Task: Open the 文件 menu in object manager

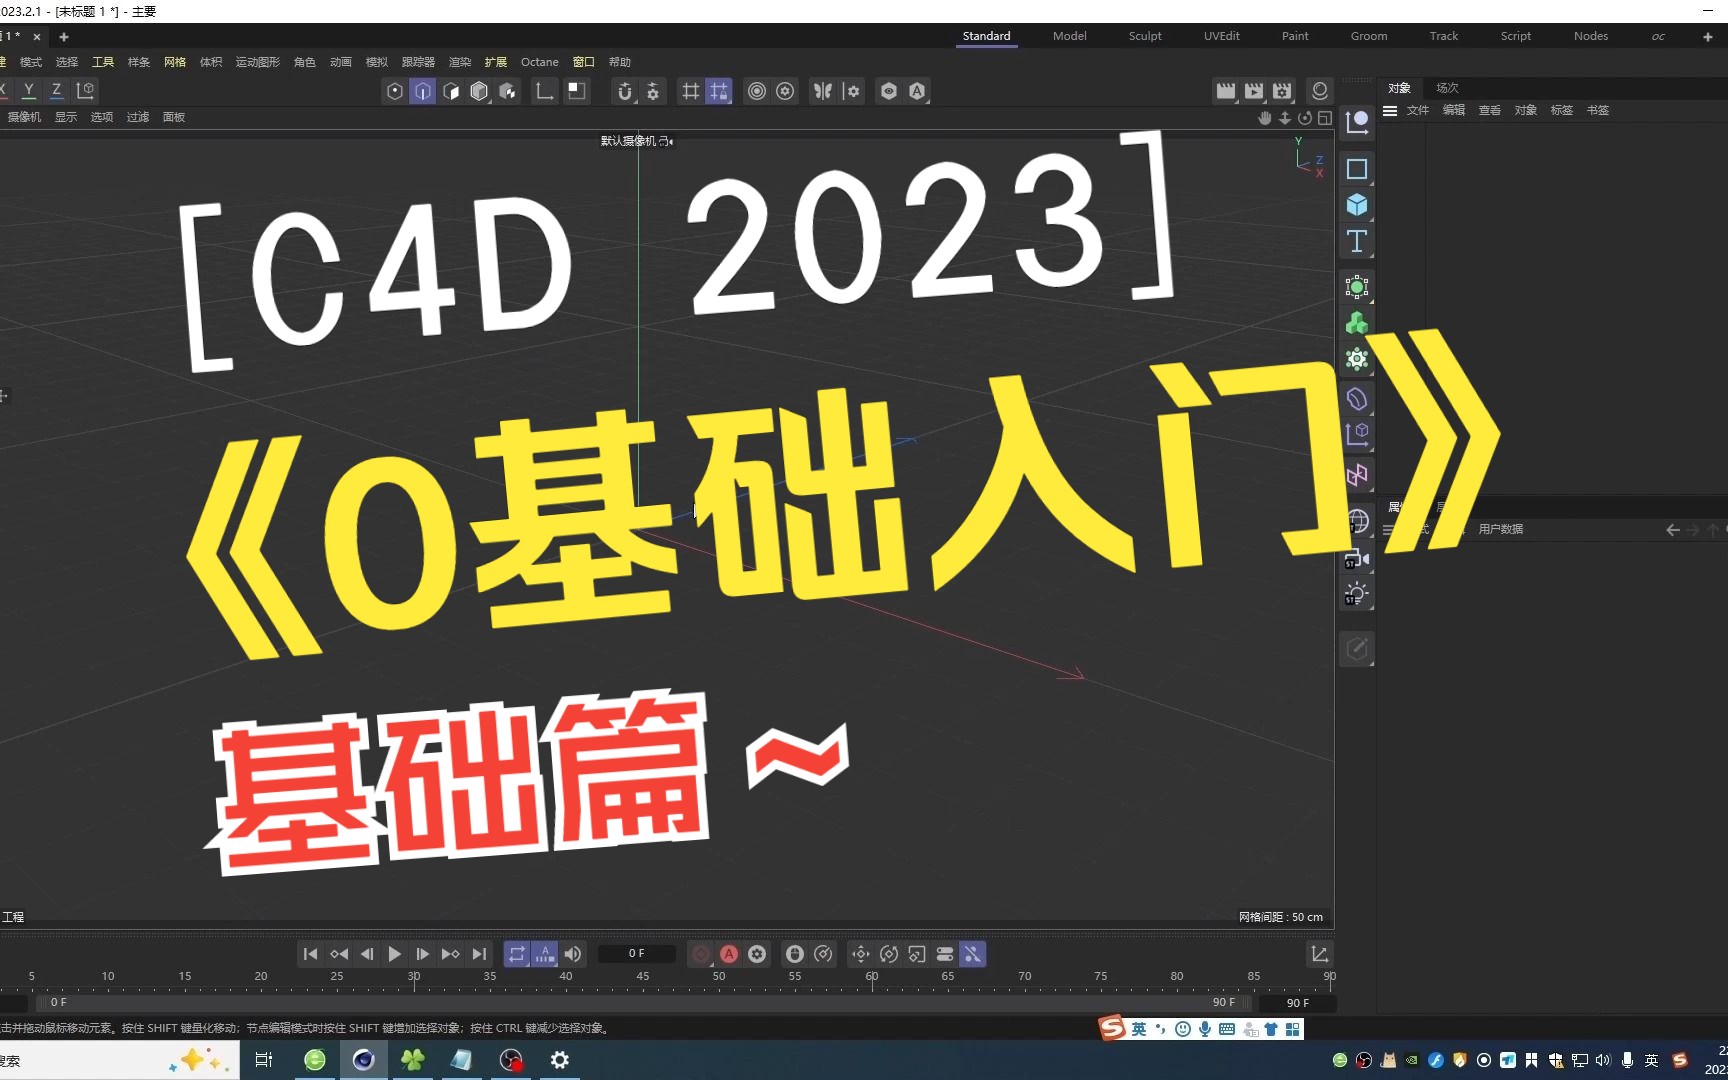Action: 1417,111
